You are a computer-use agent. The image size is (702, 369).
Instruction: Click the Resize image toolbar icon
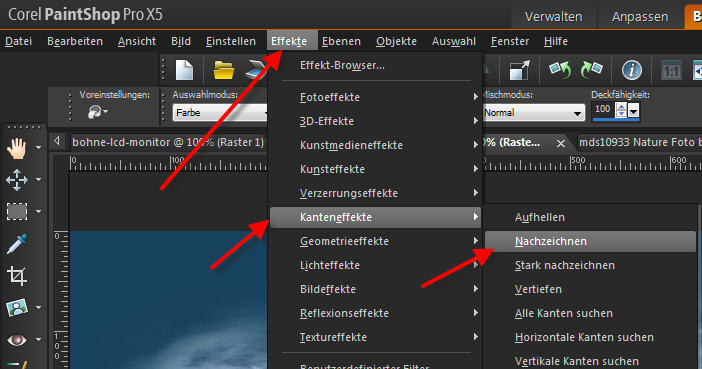519,70
